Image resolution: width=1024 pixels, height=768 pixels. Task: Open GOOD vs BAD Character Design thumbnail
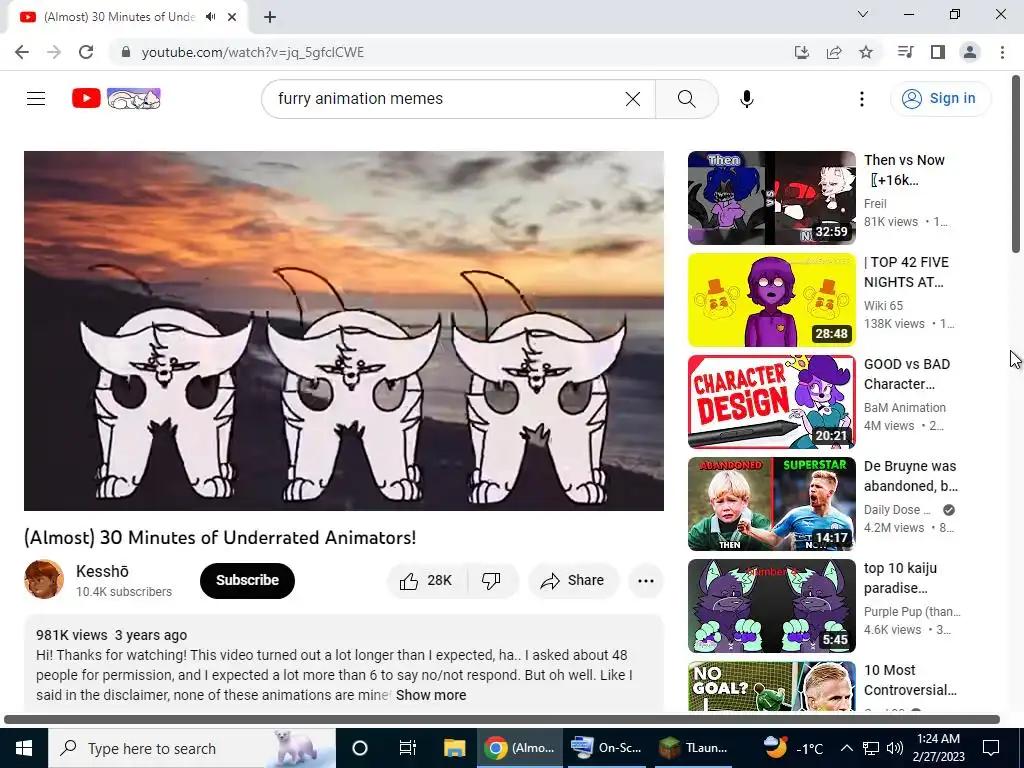(771, 402)
